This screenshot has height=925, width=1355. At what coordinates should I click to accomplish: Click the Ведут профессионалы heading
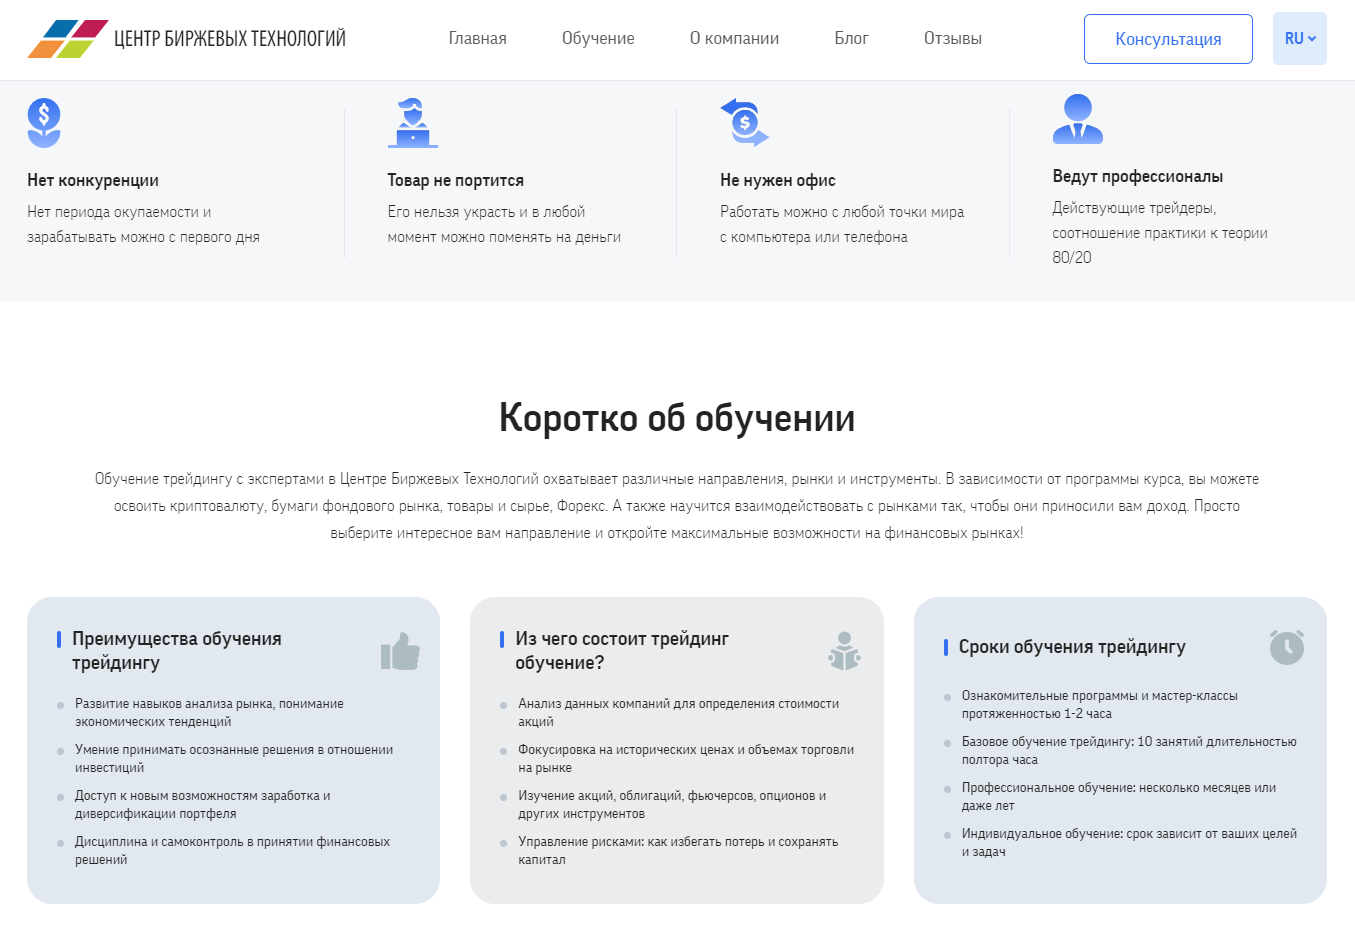pyautogui.click(x=1137, y=177)
